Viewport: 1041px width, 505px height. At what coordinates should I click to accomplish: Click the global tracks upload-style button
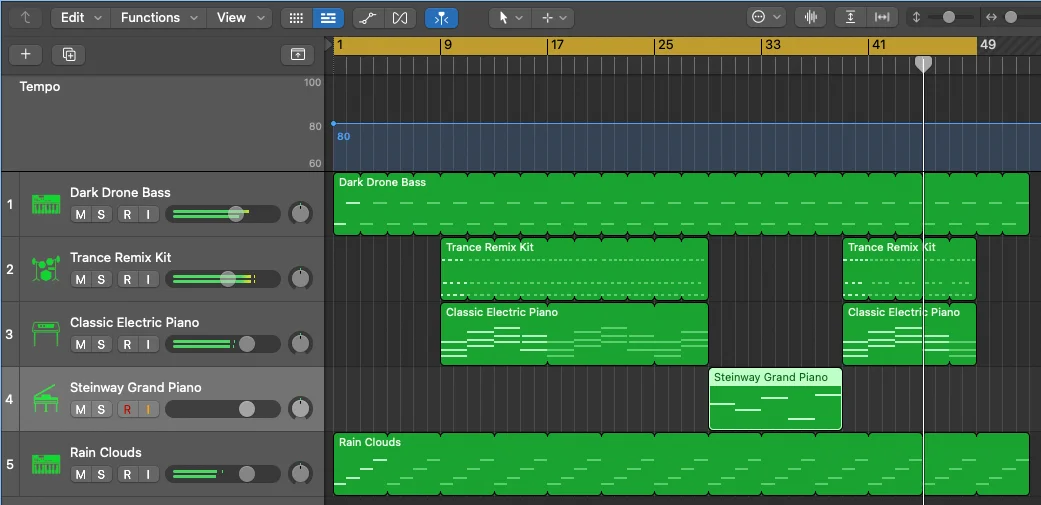pyautogui.click(x=297, y=54)
